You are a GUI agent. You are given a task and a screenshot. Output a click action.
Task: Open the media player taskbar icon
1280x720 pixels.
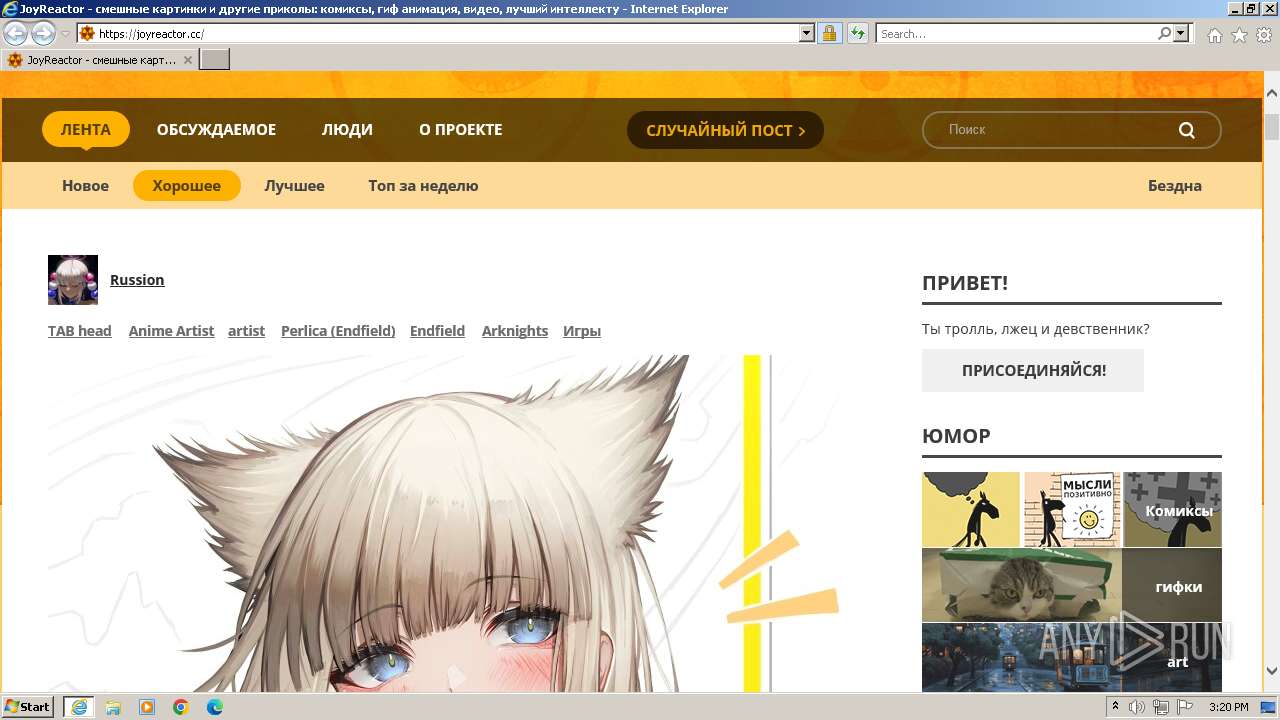coord(147,707)
